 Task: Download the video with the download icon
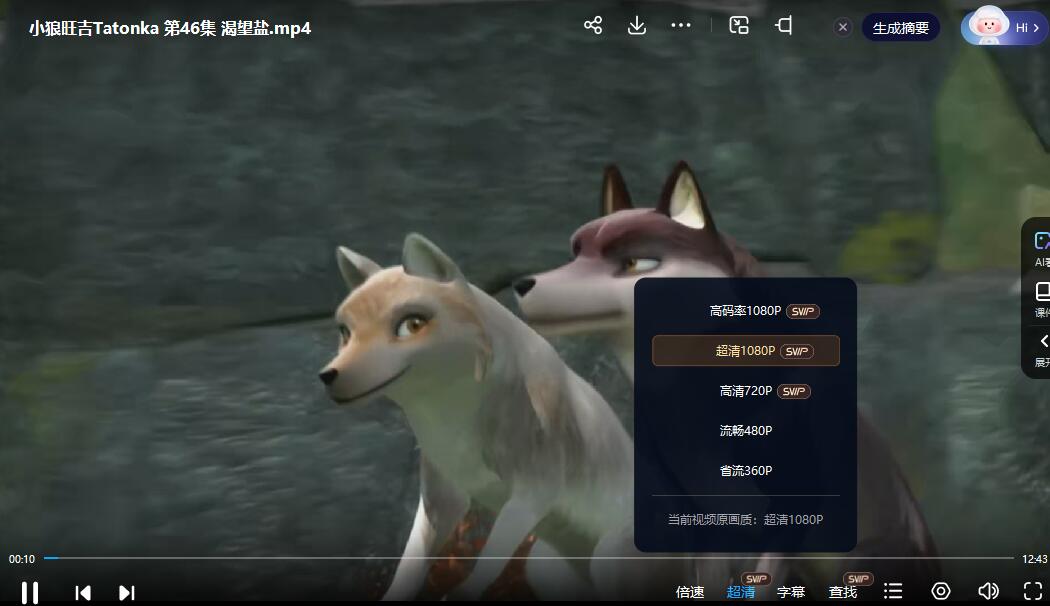point(637,25)
